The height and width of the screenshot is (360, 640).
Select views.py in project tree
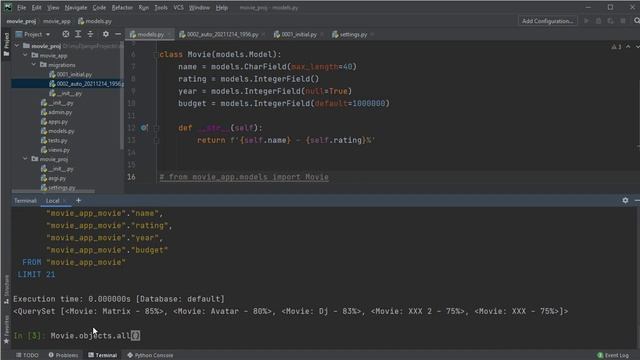click(x=56, y=150)
